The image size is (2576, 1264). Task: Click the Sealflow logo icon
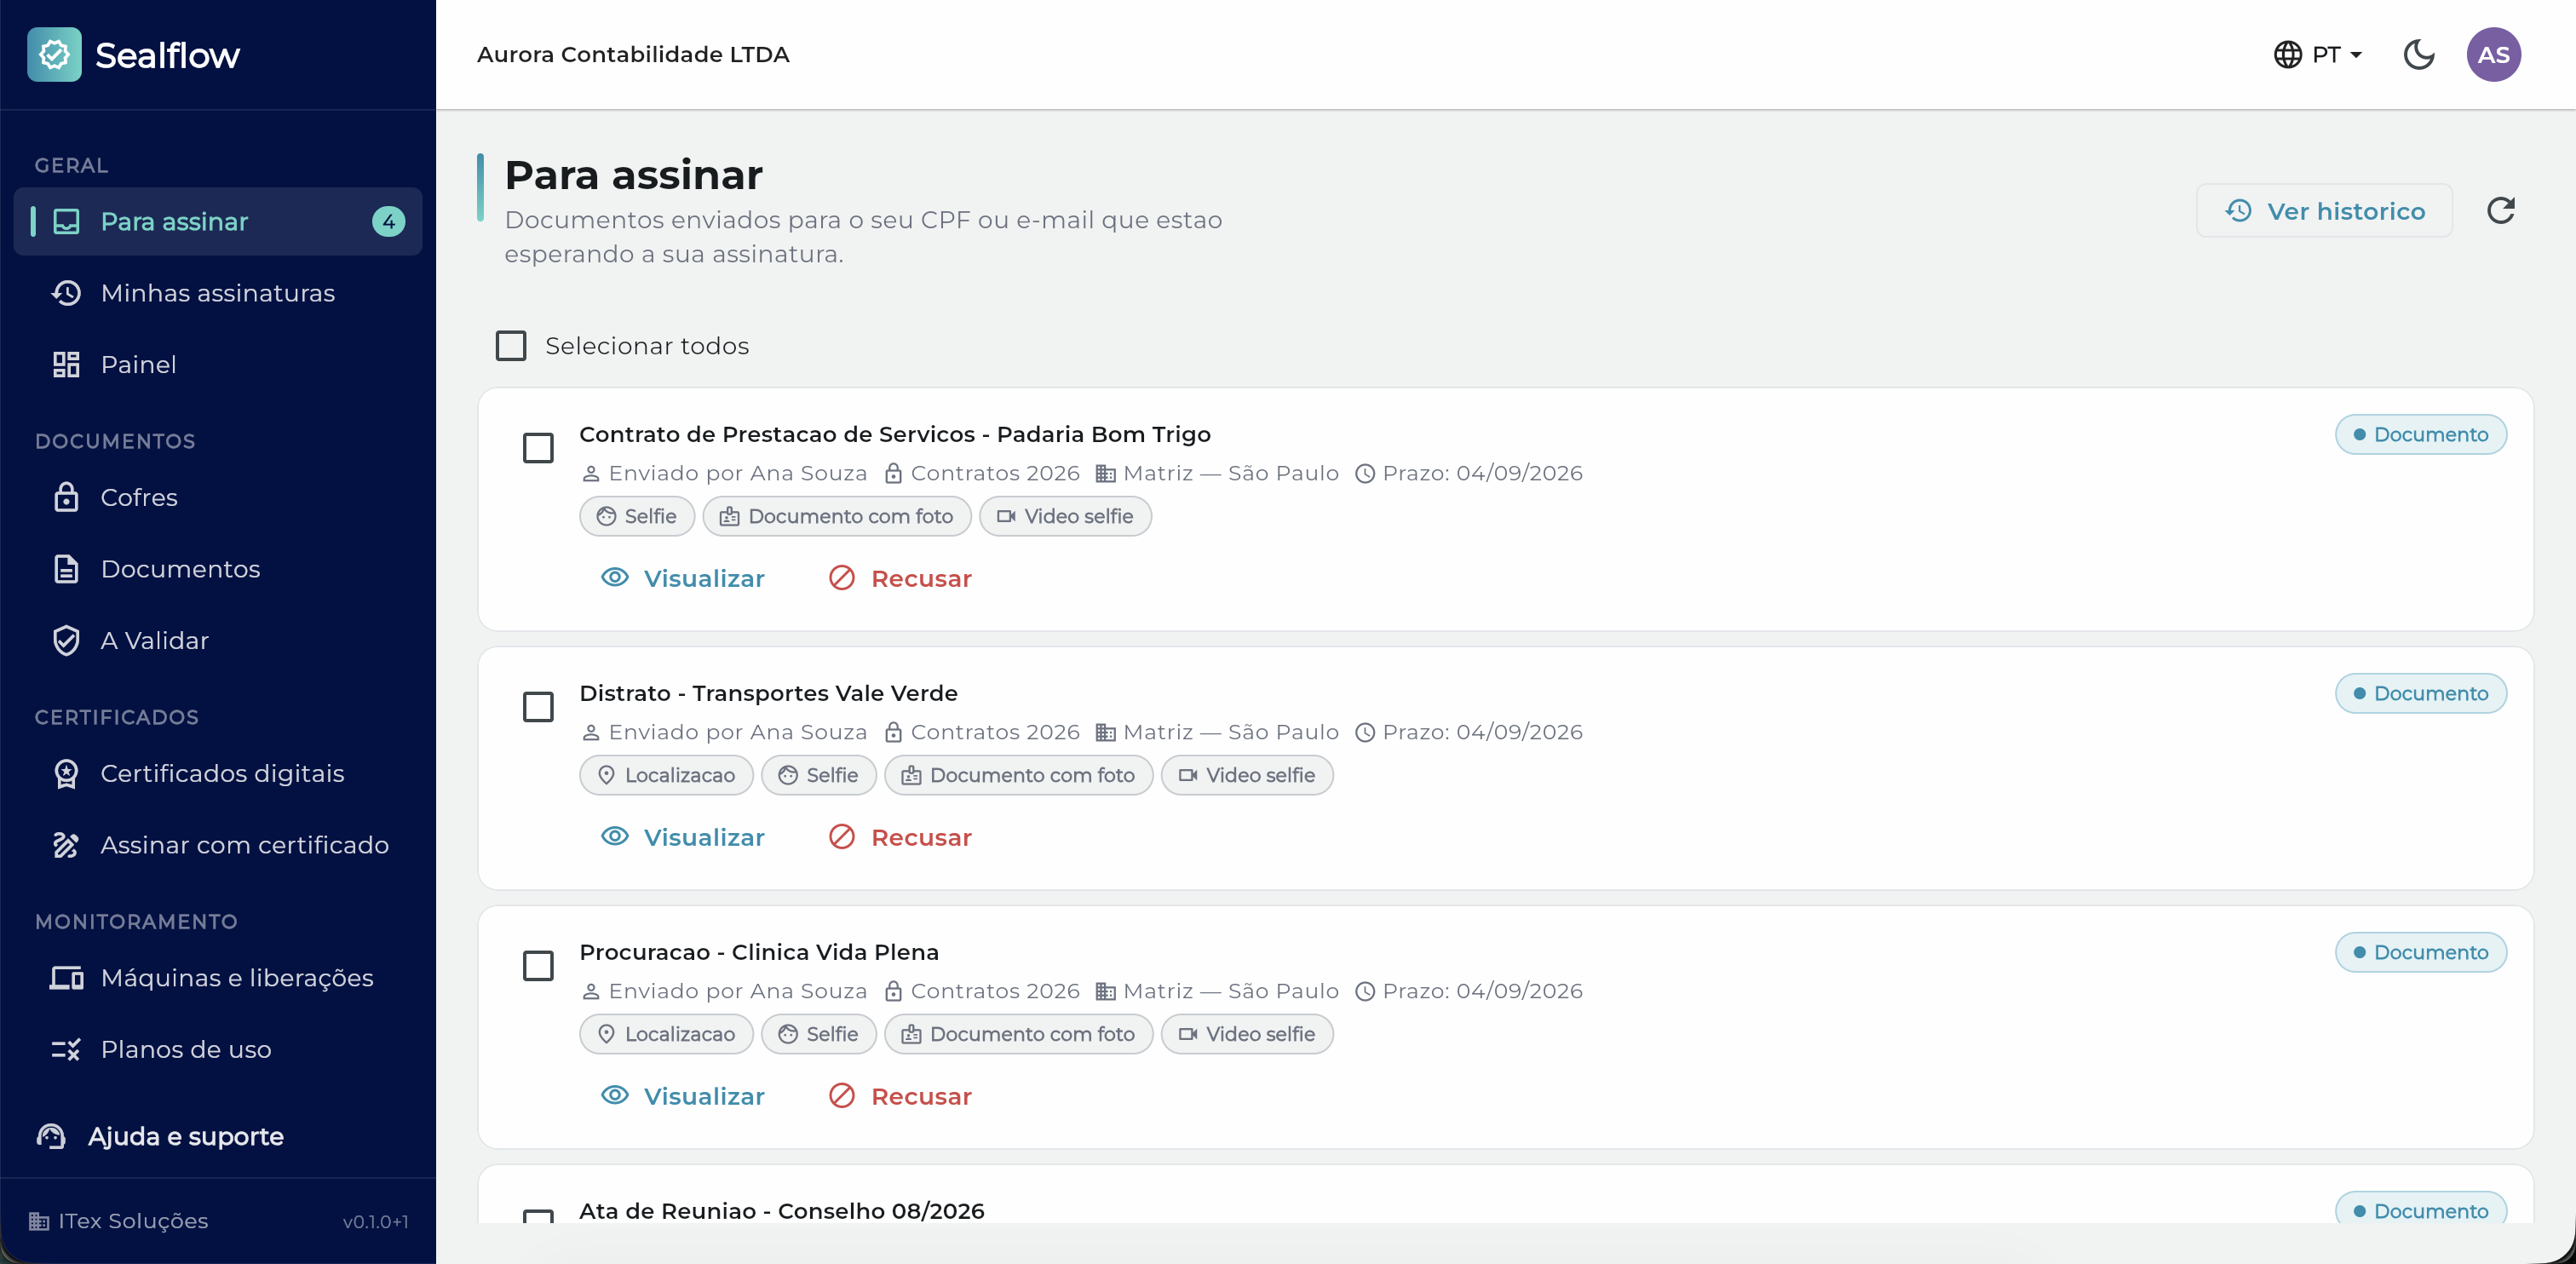54,54
